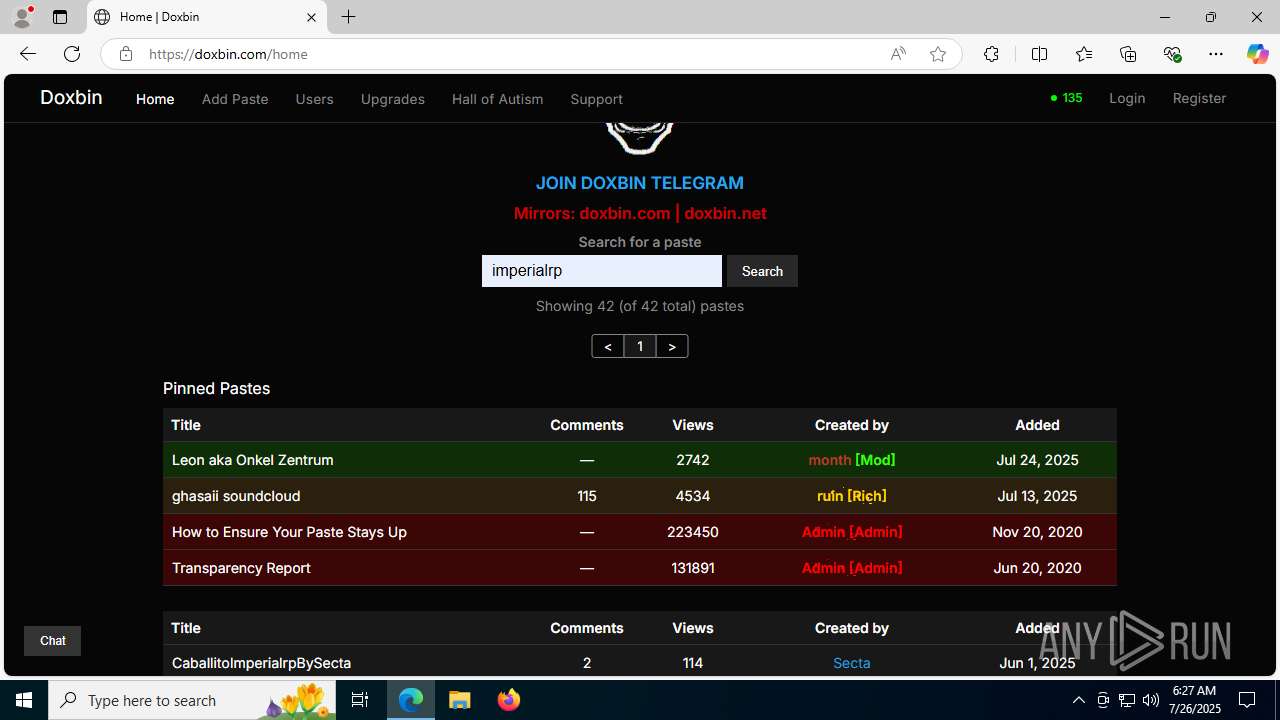Open the notification center icon
The height and width of the screenshot is (720, 1280).
click(x=1247, y=700)
